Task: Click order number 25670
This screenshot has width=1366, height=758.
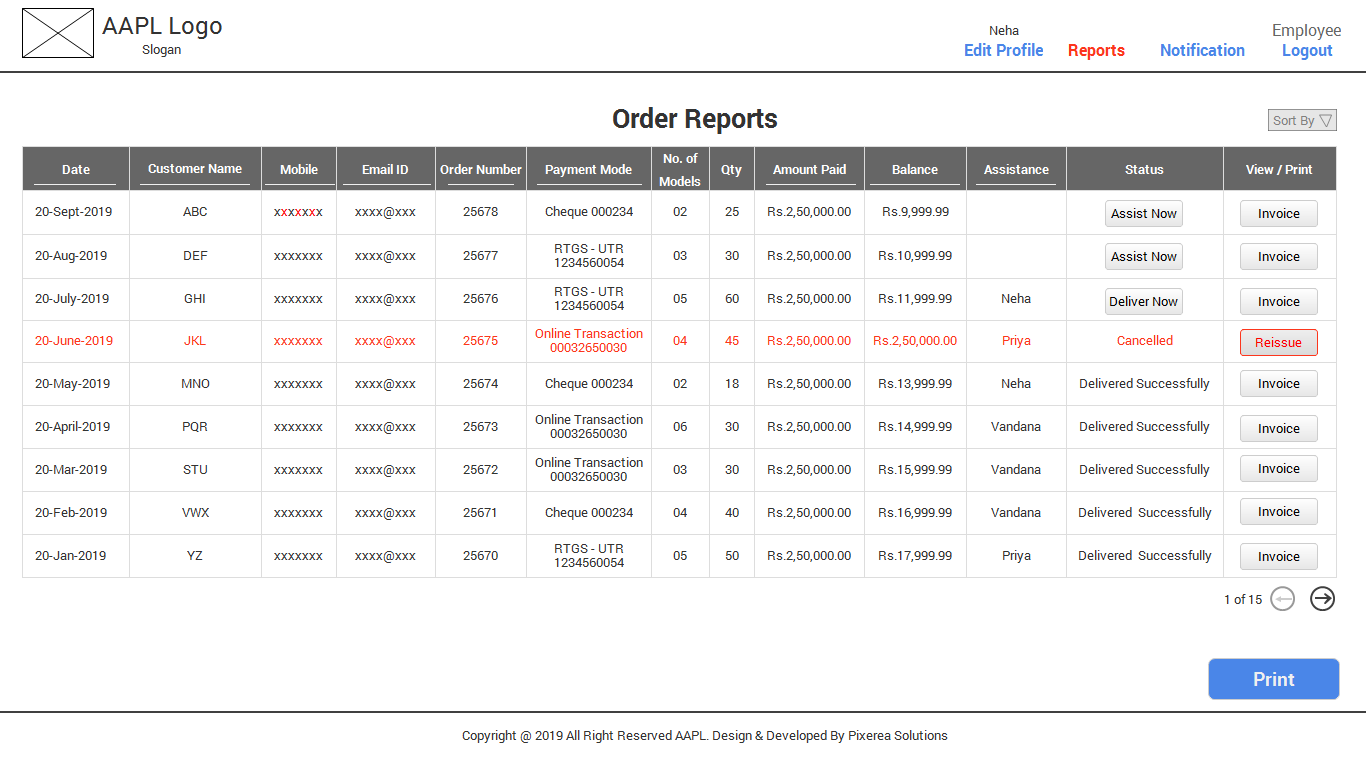Action: pyautogui.click(x=480, y=556)
